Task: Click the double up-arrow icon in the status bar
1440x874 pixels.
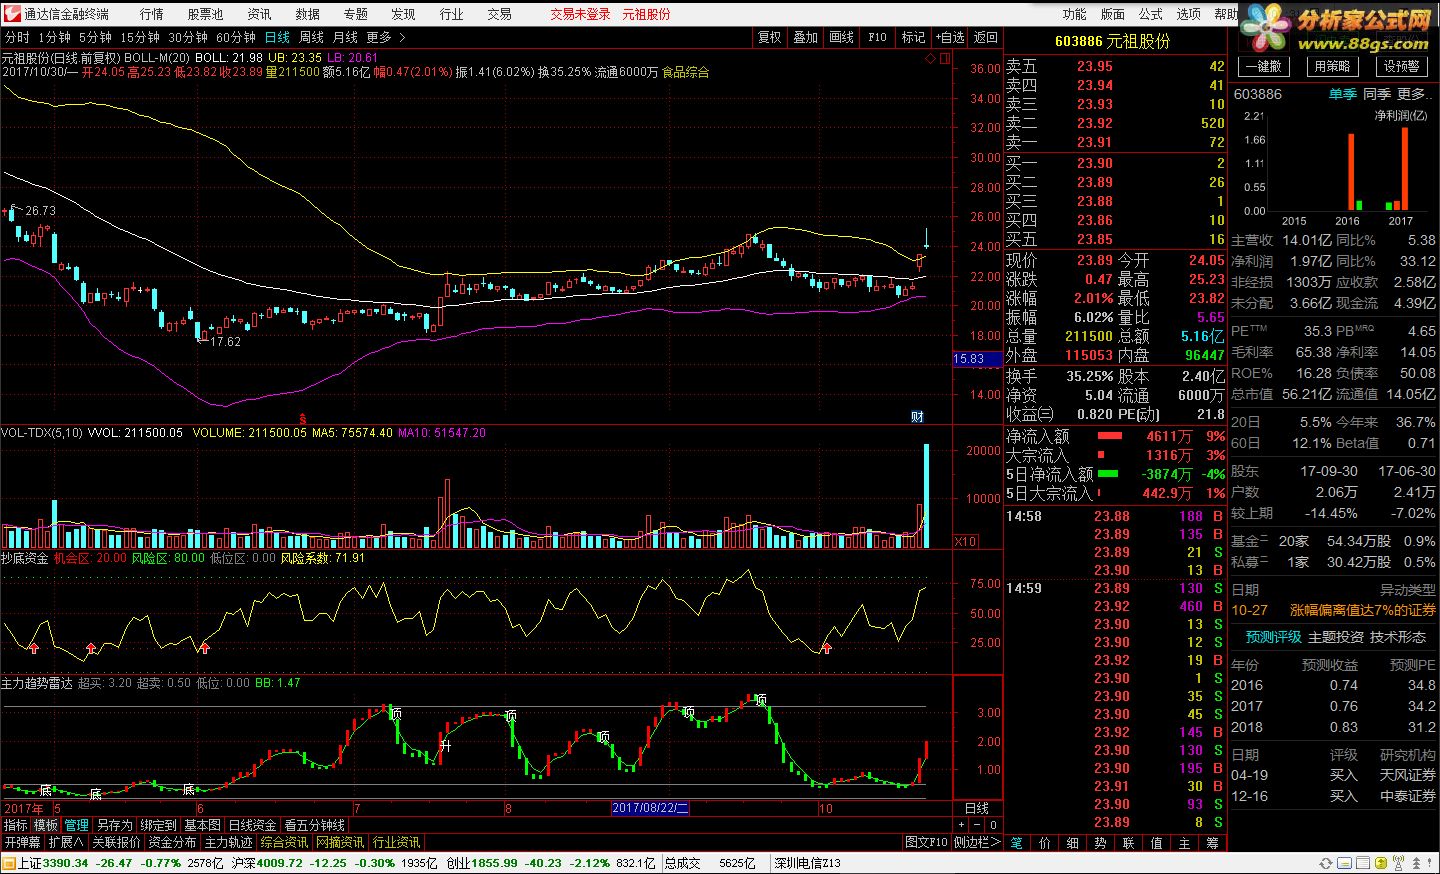Action: (1416, 863)
